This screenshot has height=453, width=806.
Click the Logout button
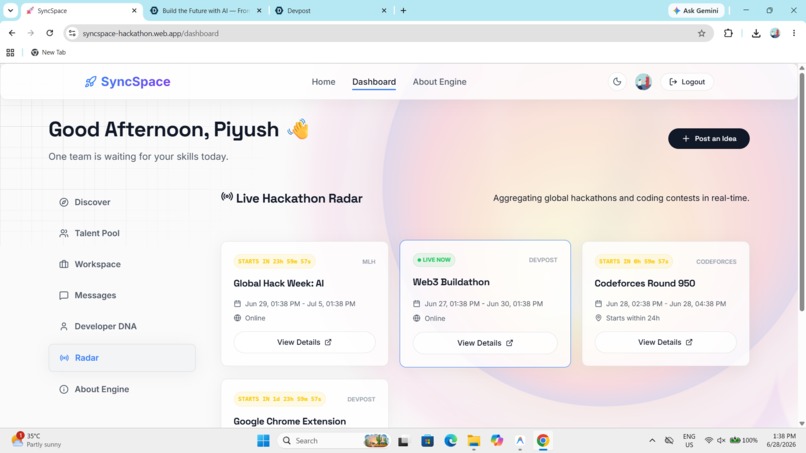(687, 82)
